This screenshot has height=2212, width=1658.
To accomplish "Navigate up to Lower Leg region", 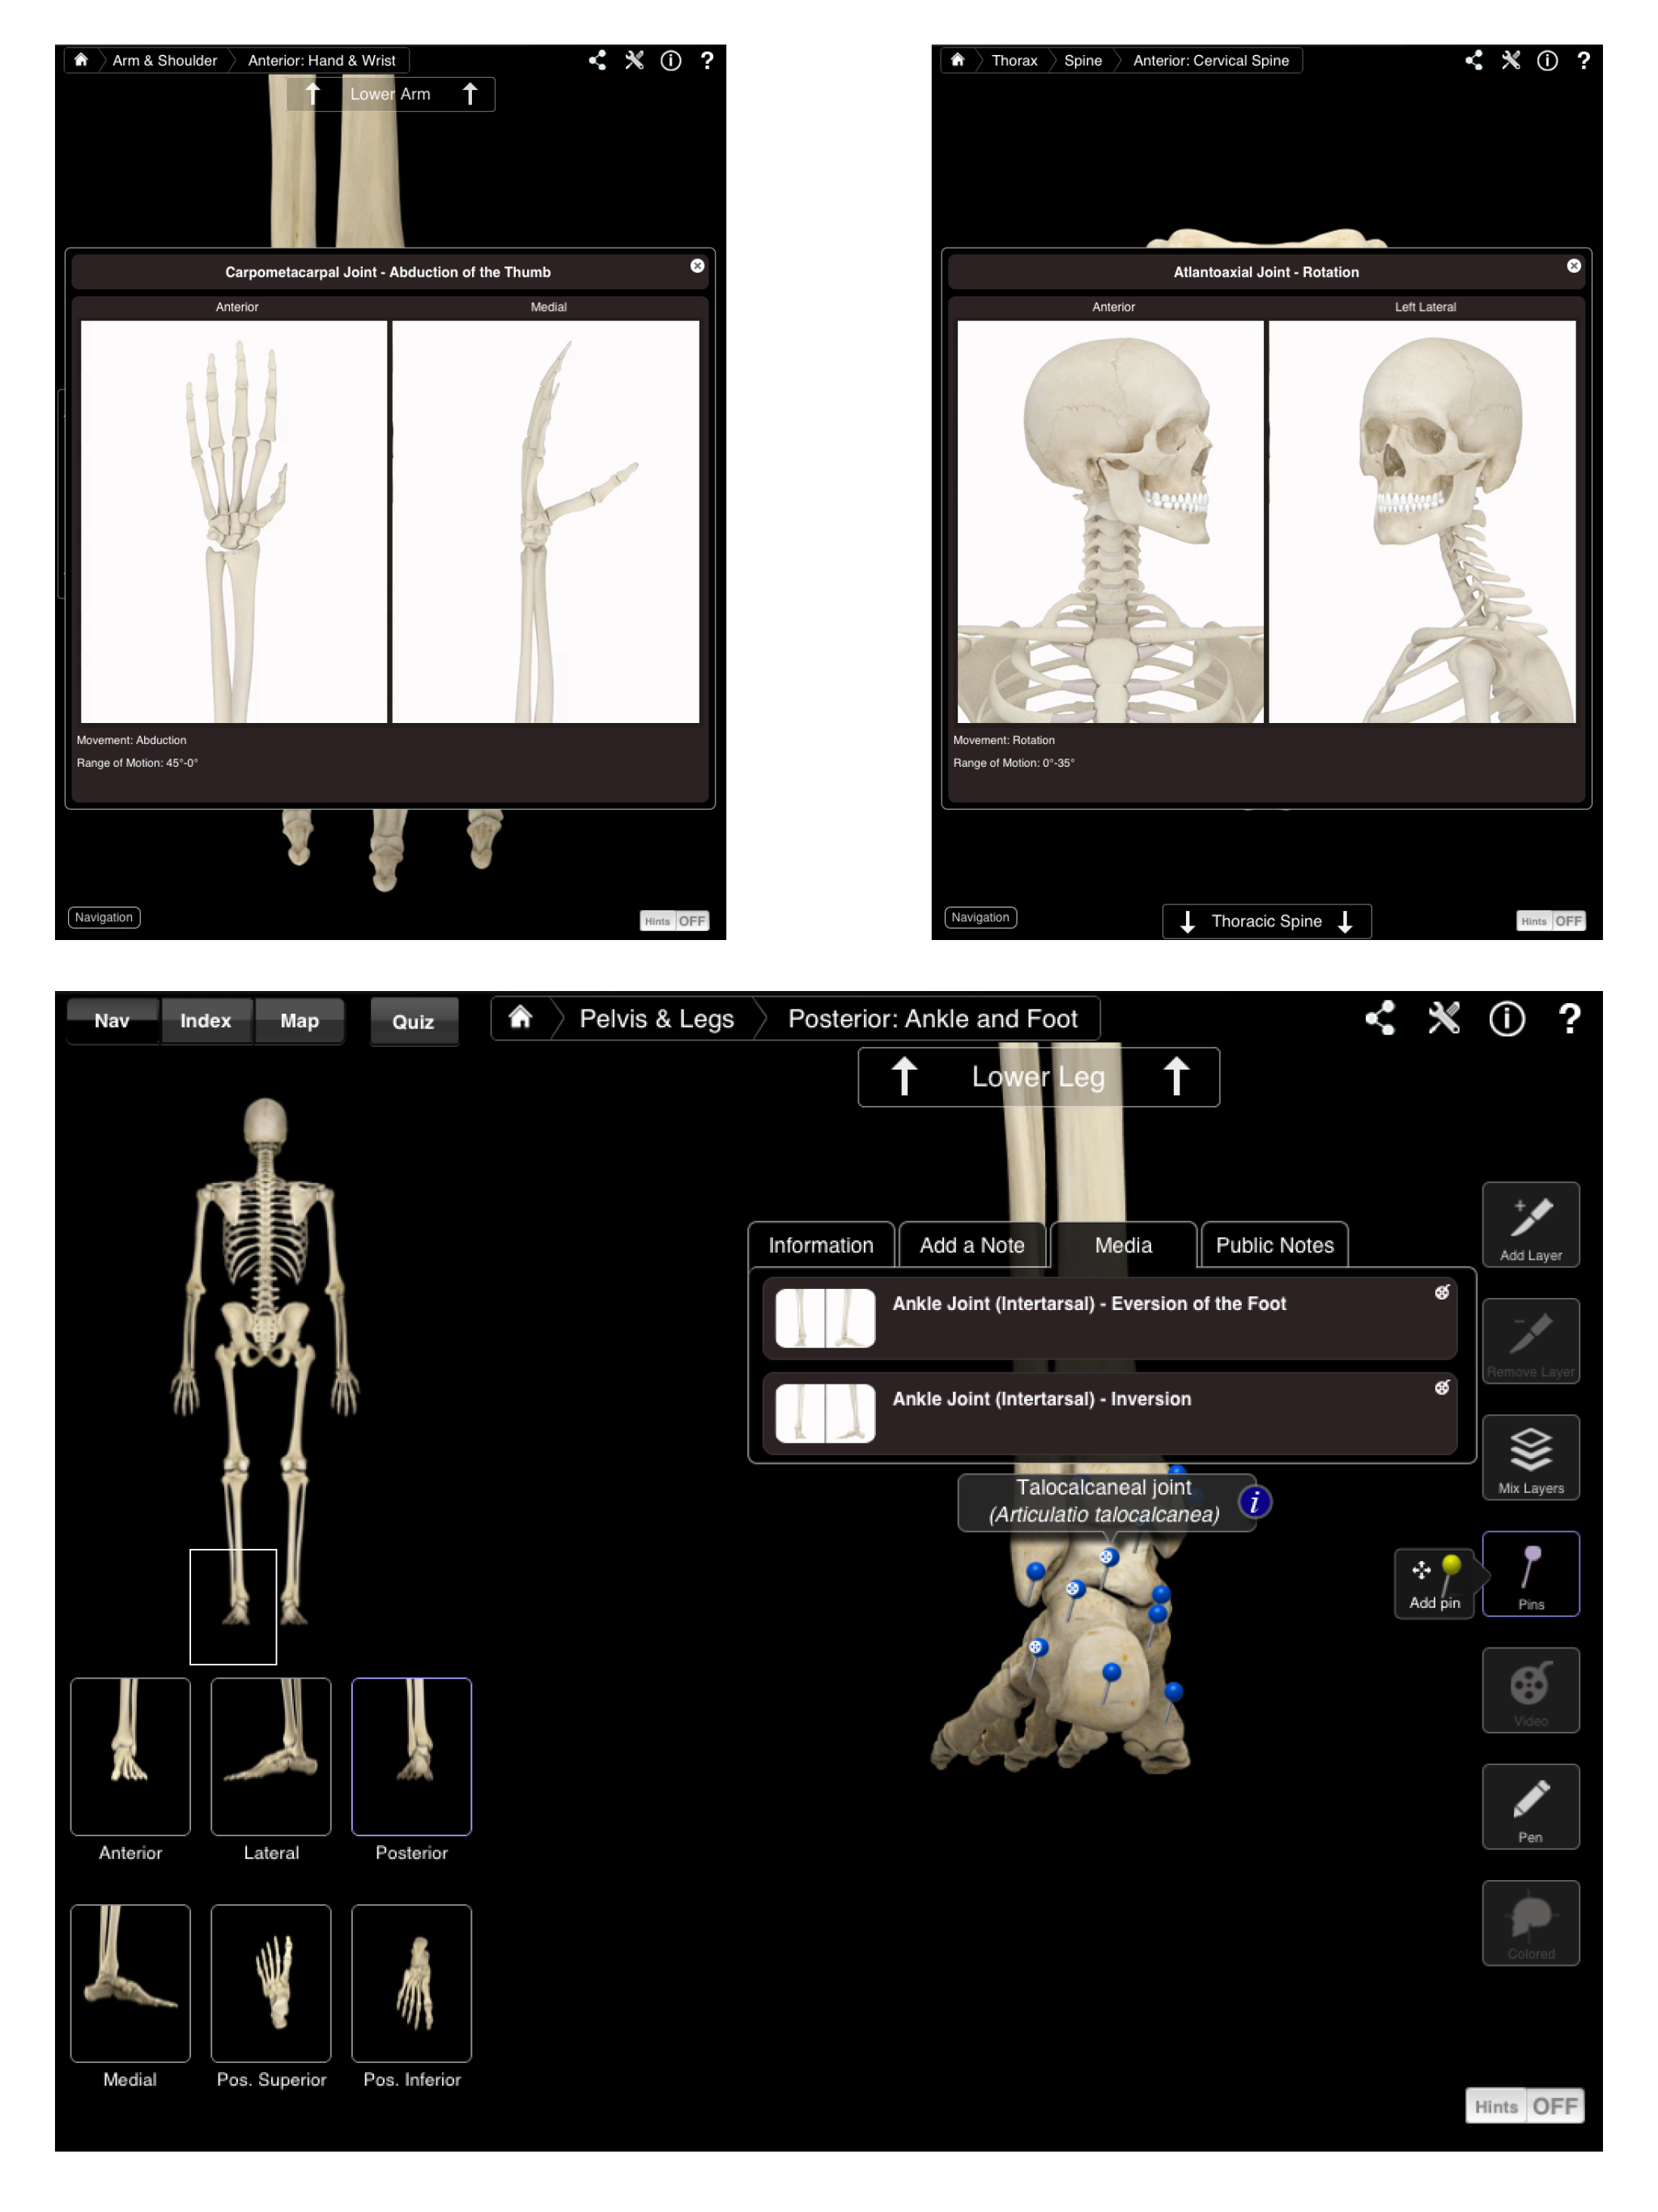I will (1038, 1077).
